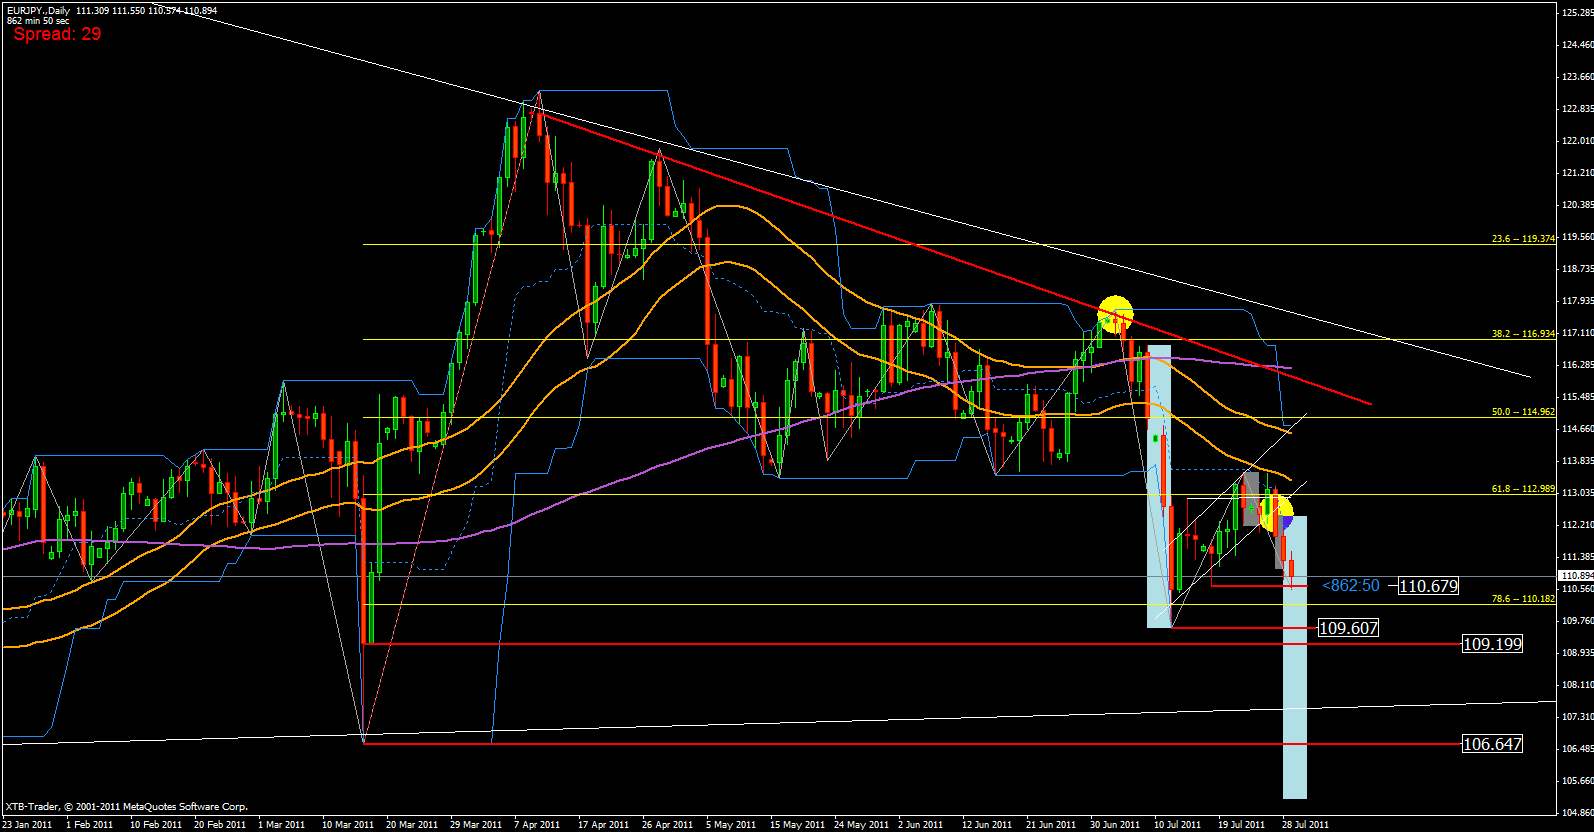Click the 109.760 value on the price axis
Viewport: 1594px width, 832px height.
tap(1577, 621)
